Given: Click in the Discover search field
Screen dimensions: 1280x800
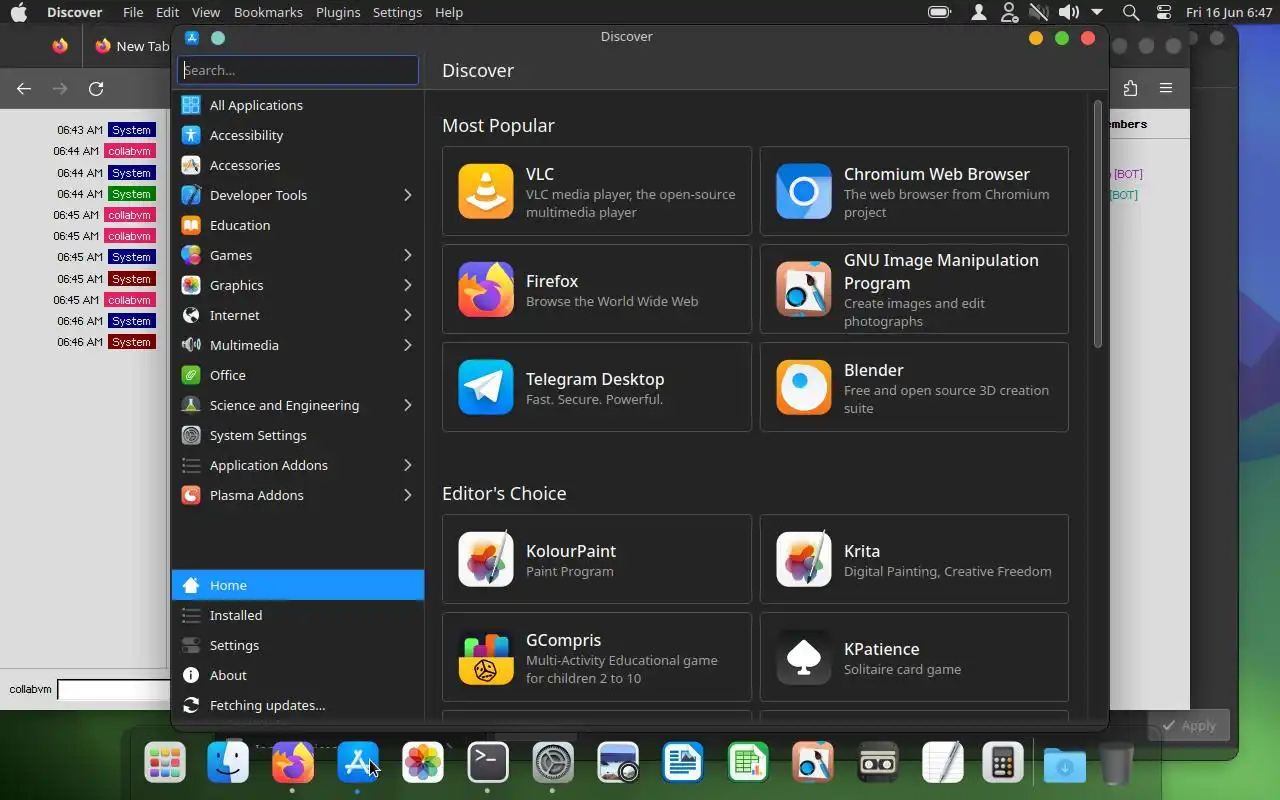Looking at the screenshot, I should pos(298,70).
